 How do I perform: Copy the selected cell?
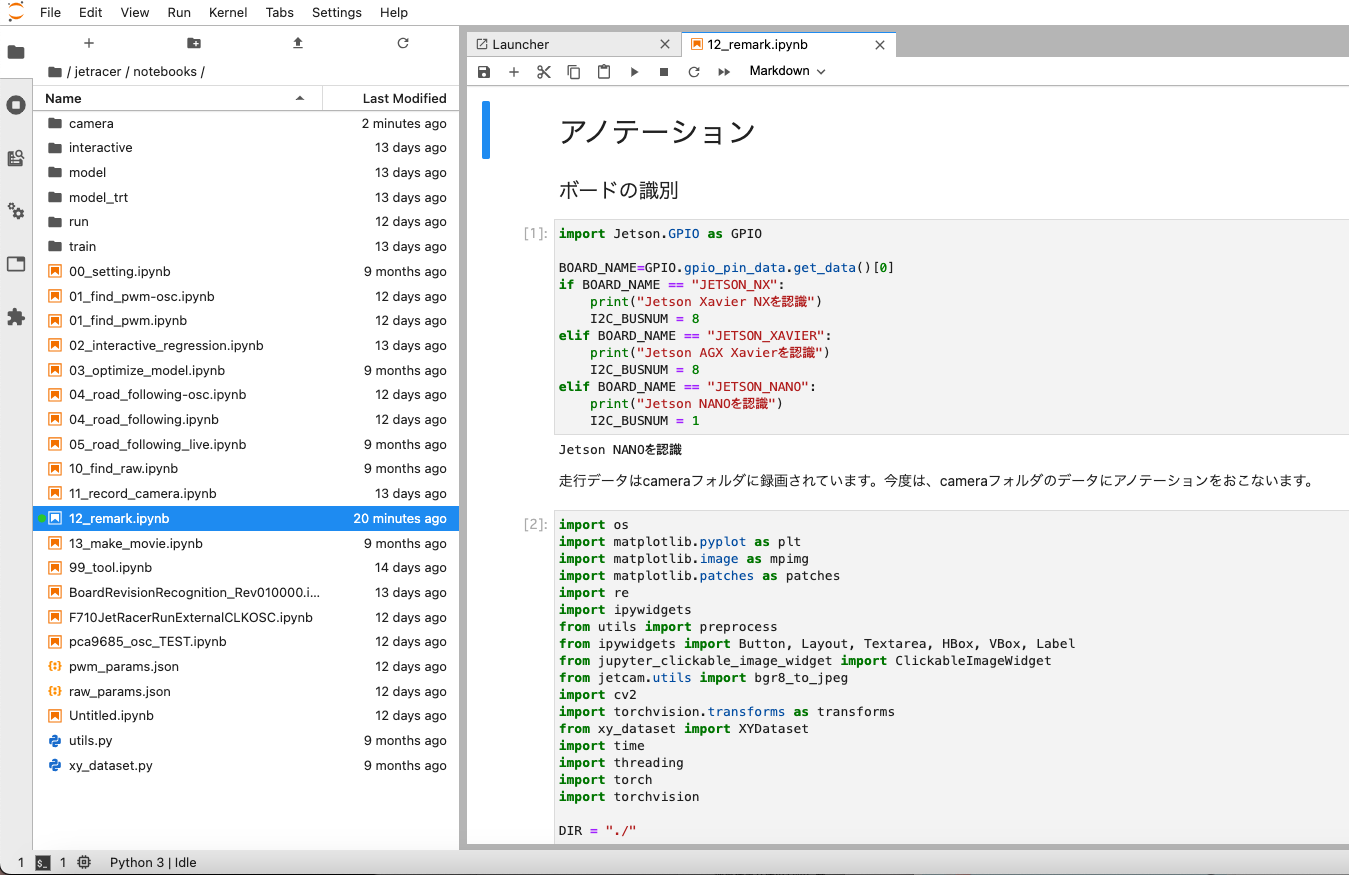(574, 72)
